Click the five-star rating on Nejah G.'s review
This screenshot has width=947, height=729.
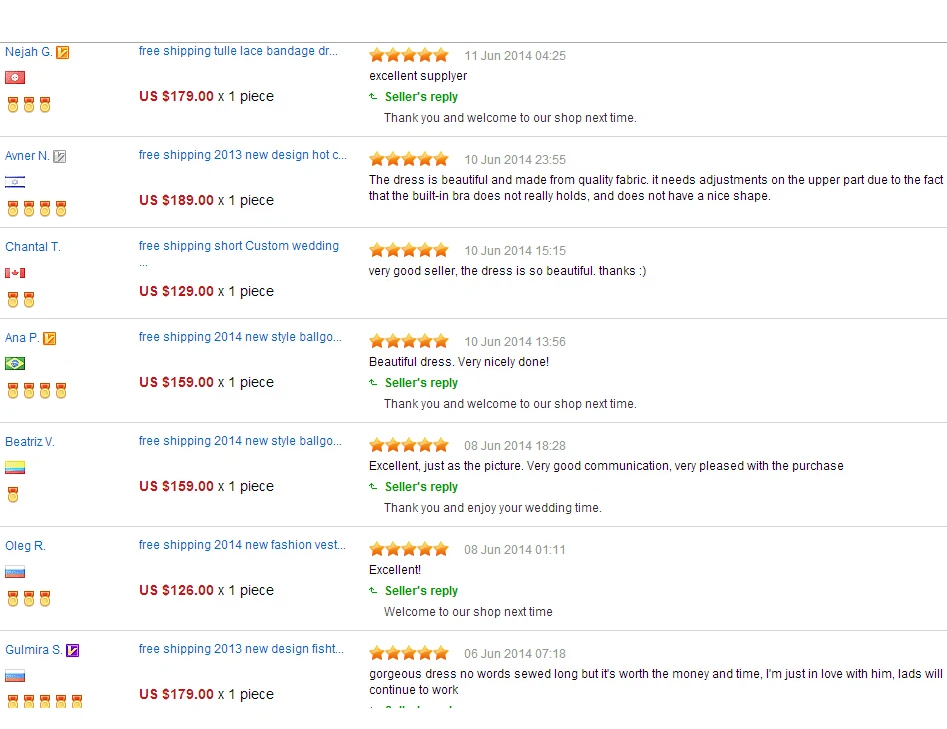[409, 56]
